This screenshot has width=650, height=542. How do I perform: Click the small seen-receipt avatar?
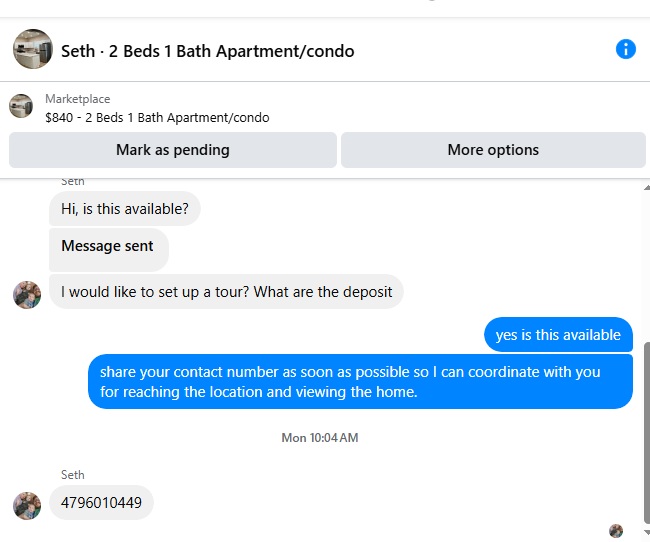click(x=616, y=530)
